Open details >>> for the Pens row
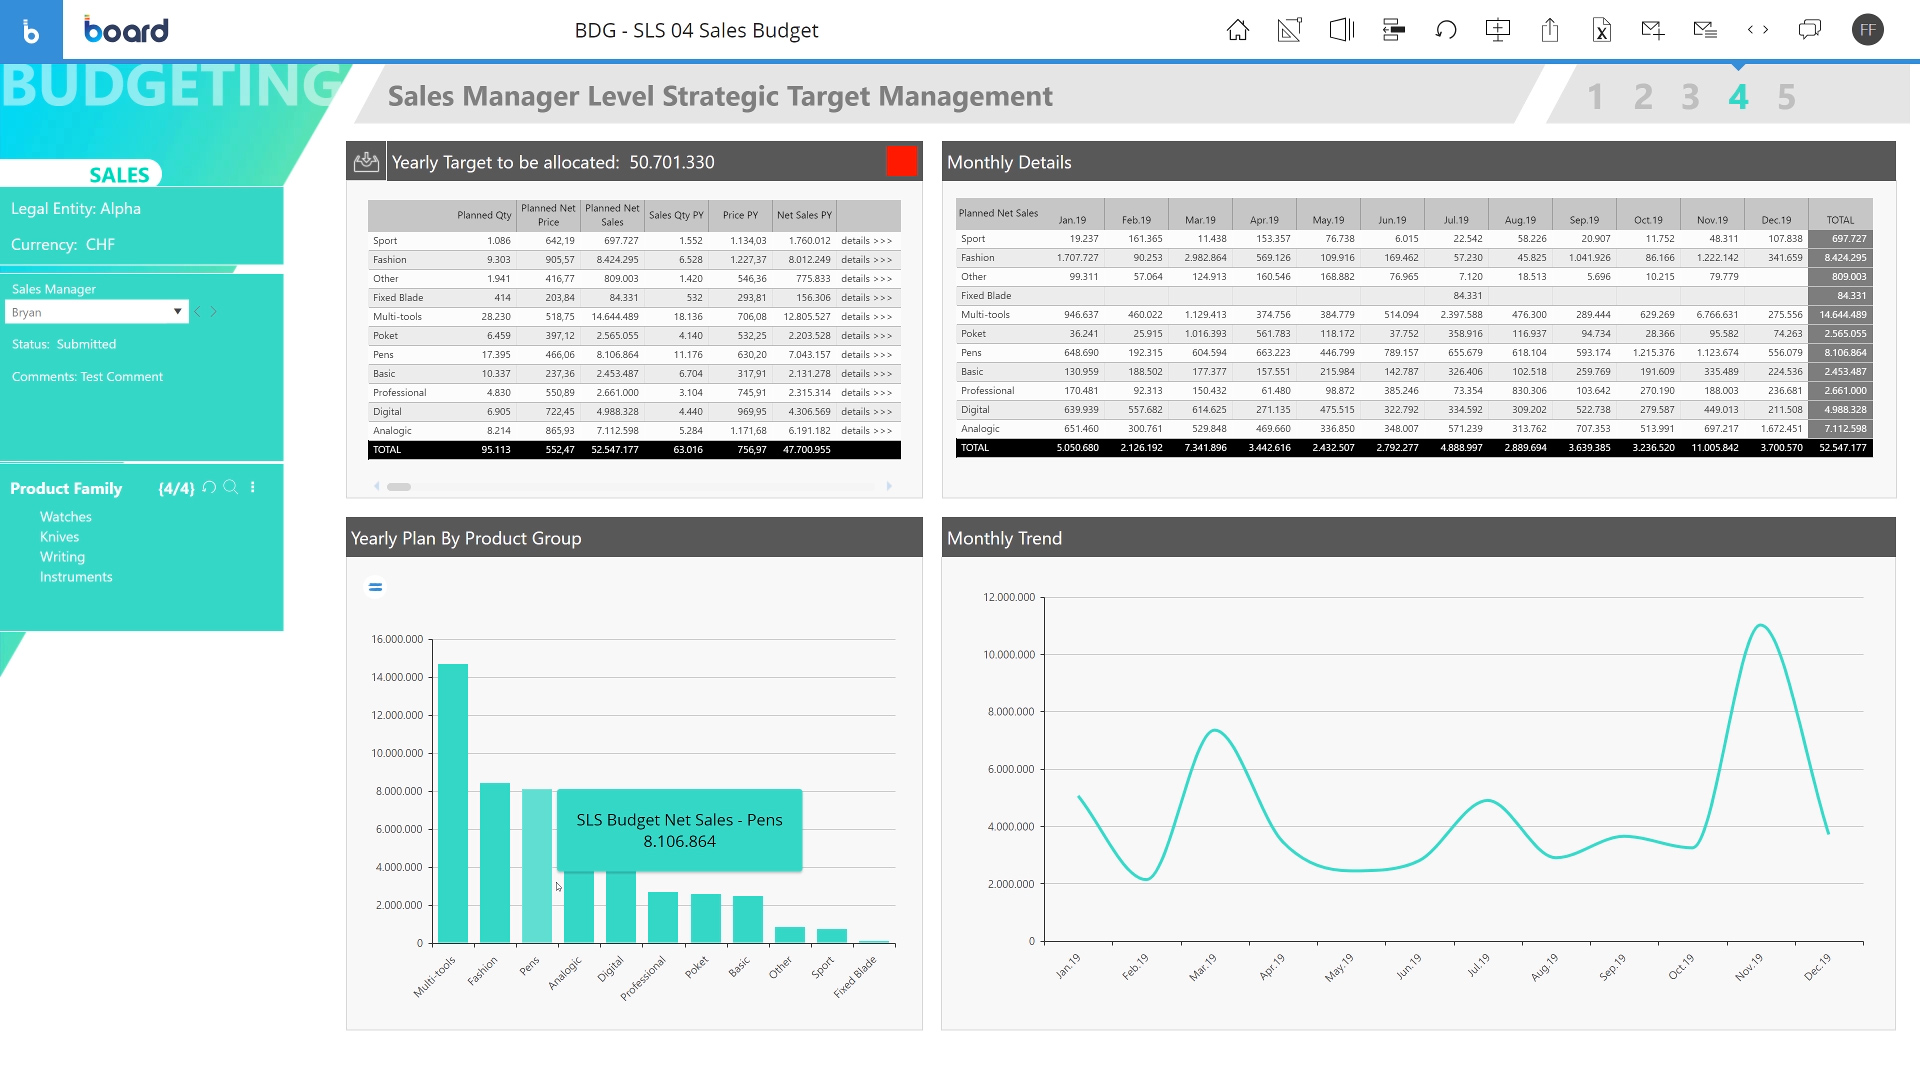Screen dimensions: 1920x1080 click(x=866, y=355)
